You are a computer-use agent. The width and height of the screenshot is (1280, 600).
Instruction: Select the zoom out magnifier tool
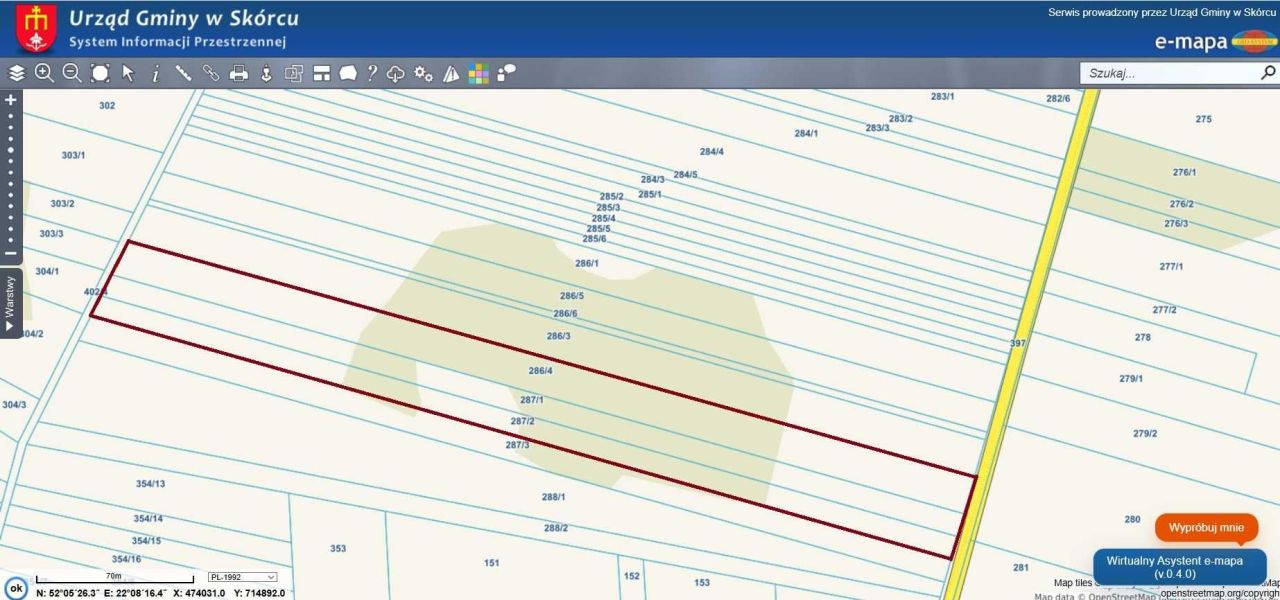coord(72,73)
